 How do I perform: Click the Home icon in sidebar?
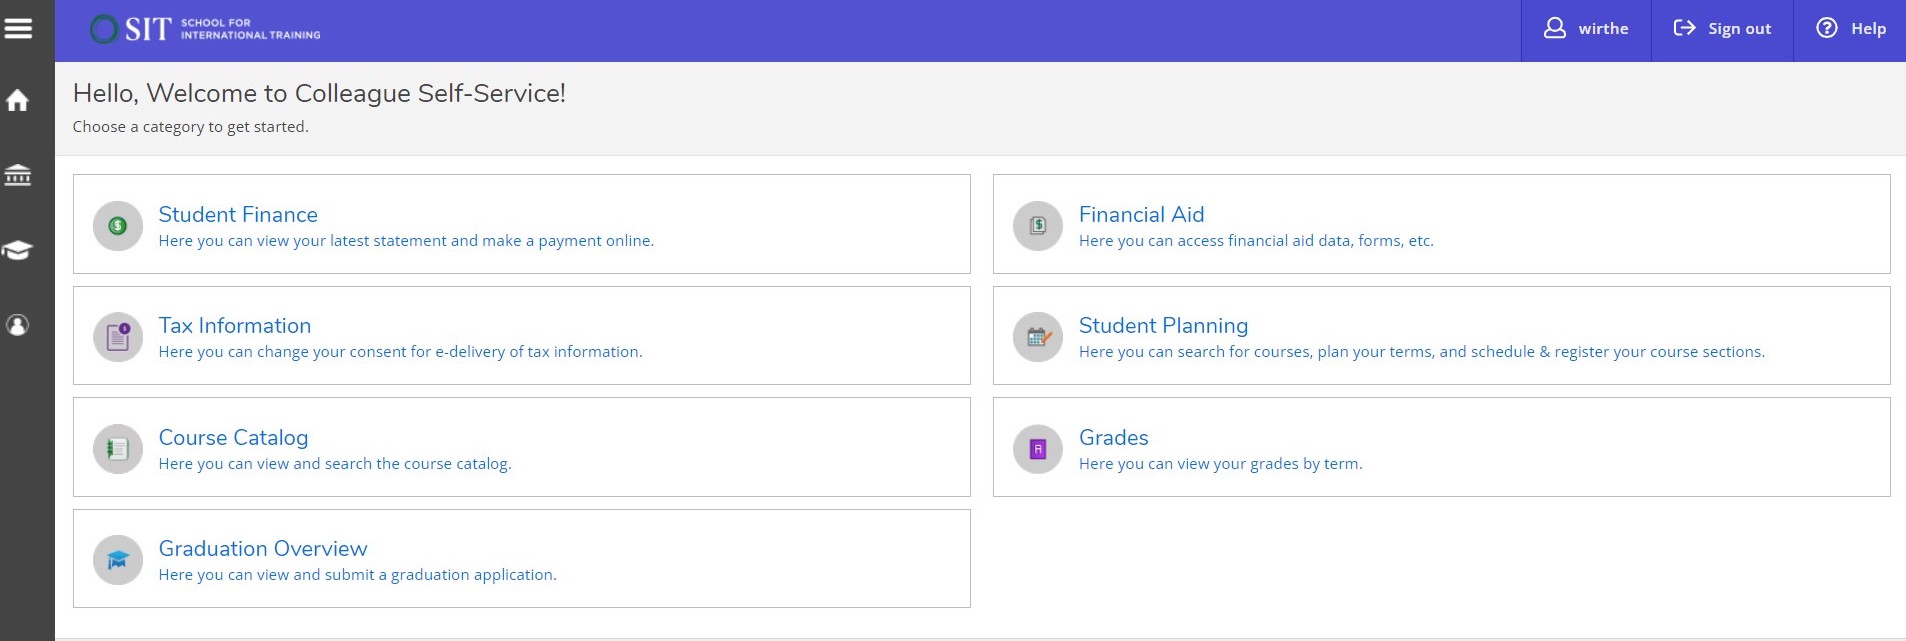pos(18,101)
